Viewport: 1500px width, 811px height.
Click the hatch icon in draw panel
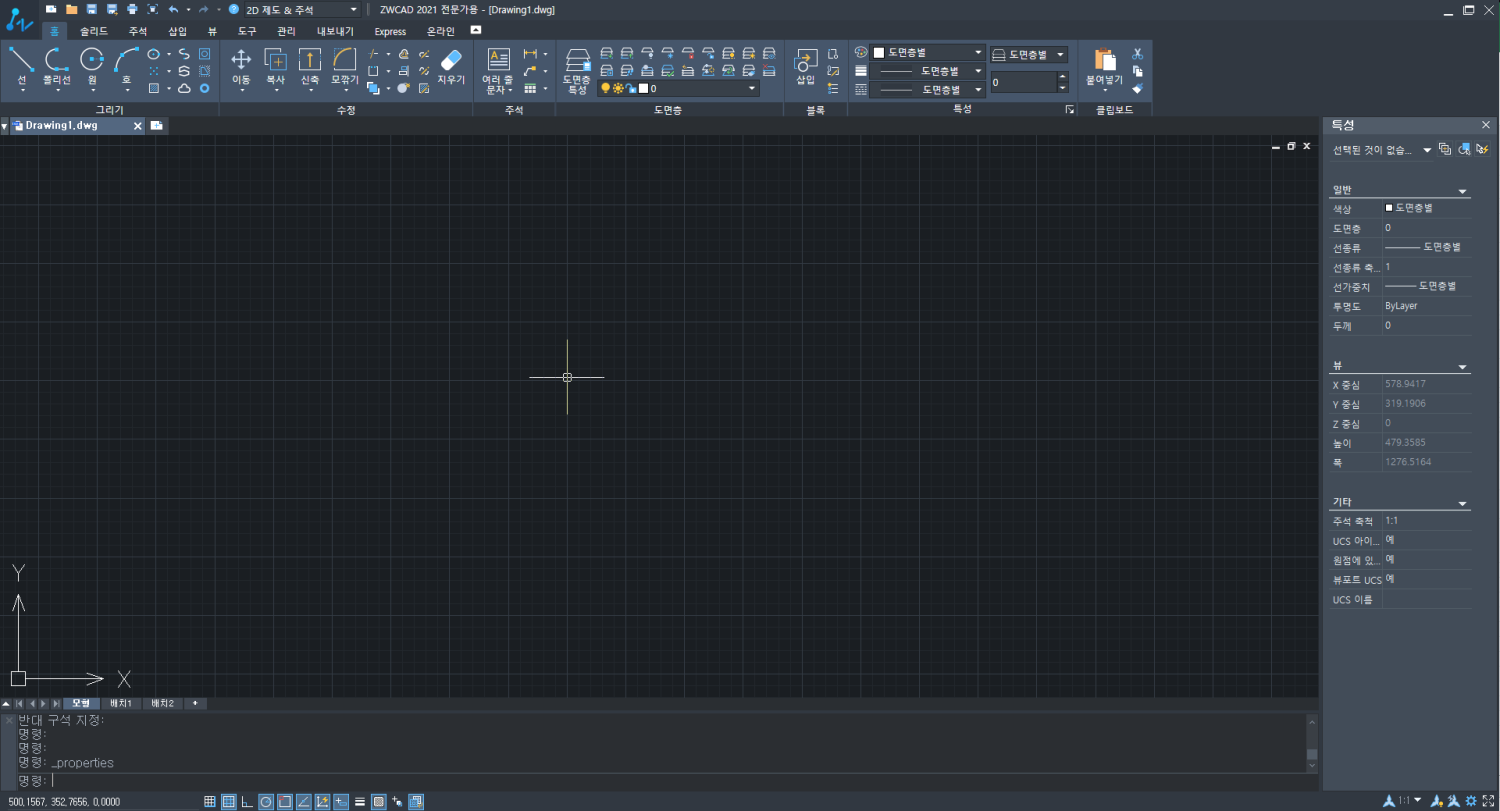click(x=154, y=88)
